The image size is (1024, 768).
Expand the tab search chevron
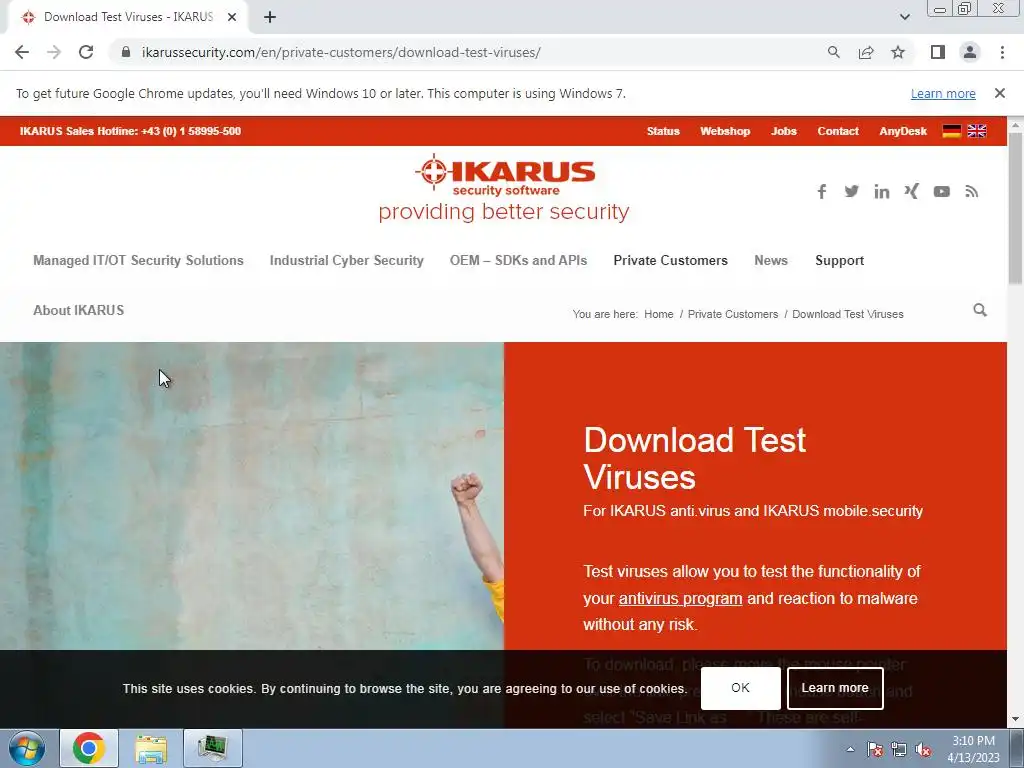[904, 17]
